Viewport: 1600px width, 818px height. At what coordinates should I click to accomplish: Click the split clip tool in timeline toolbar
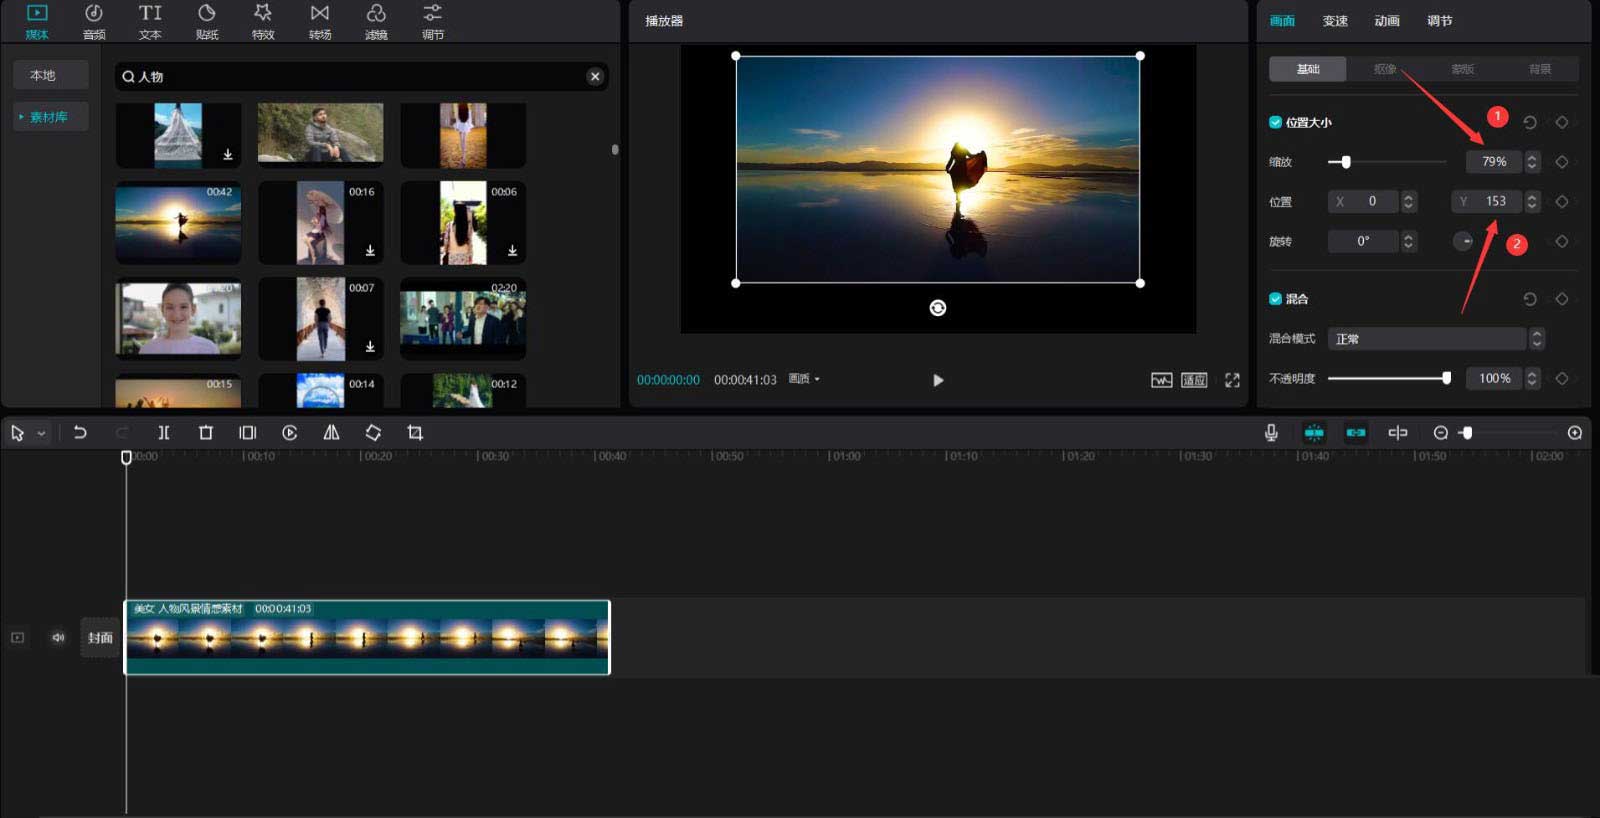pos(164,433)
